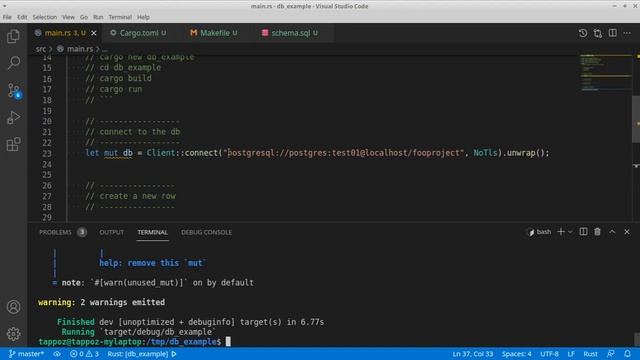Click the window menu button at title bar left
The height and width of the screenshot is (360, 640).
click(4, 6)
